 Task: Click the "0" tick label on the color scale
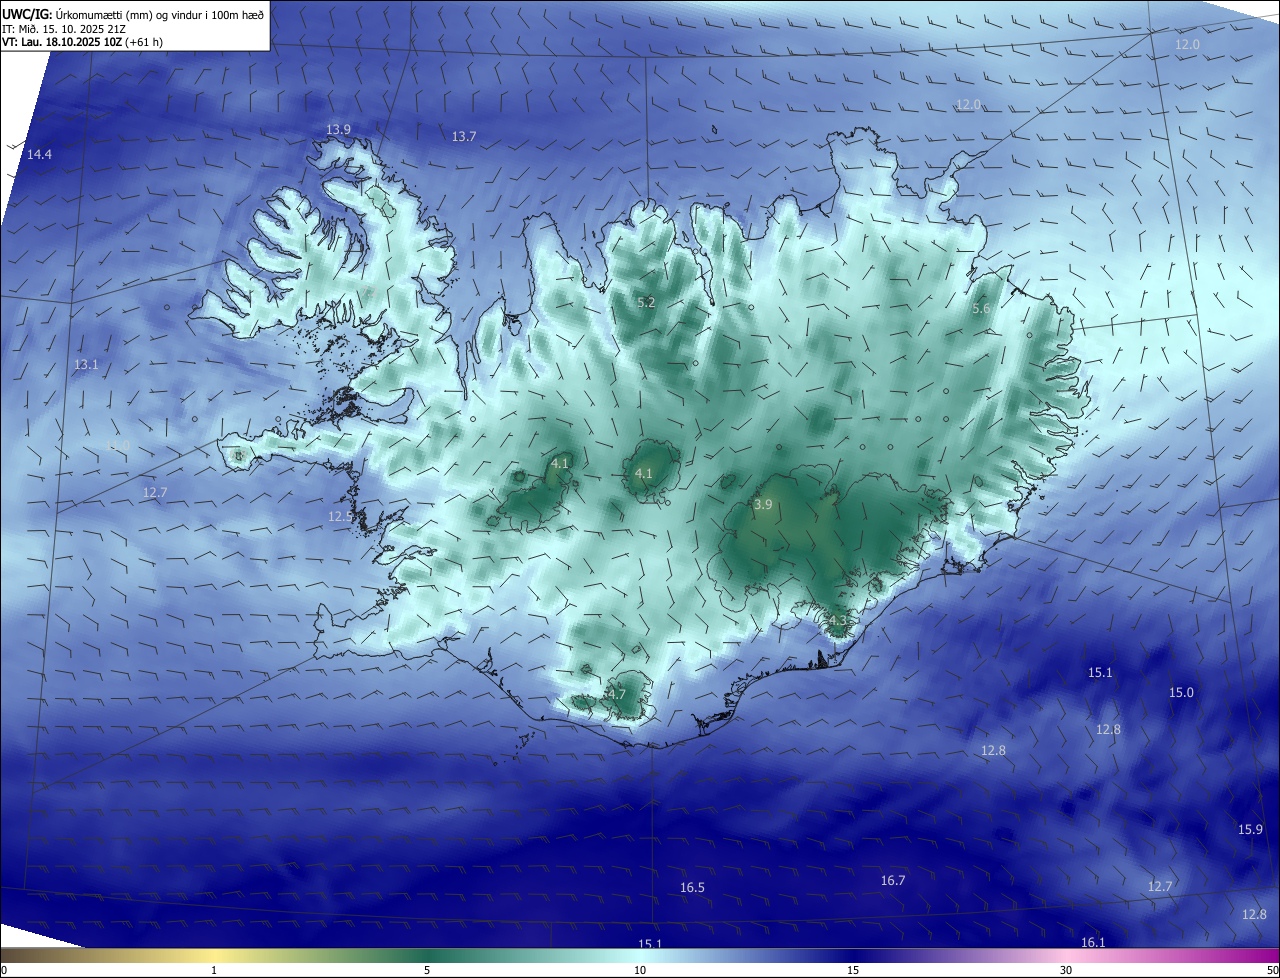(x=4, y=970)
